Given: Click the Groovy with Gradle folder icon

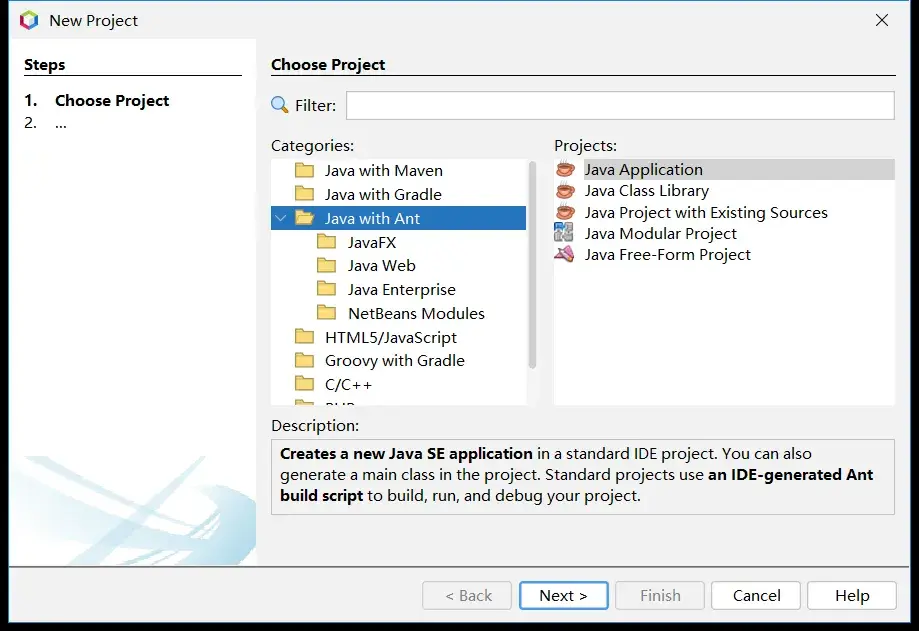Looking at the screenshot, I should coord(304,360).
